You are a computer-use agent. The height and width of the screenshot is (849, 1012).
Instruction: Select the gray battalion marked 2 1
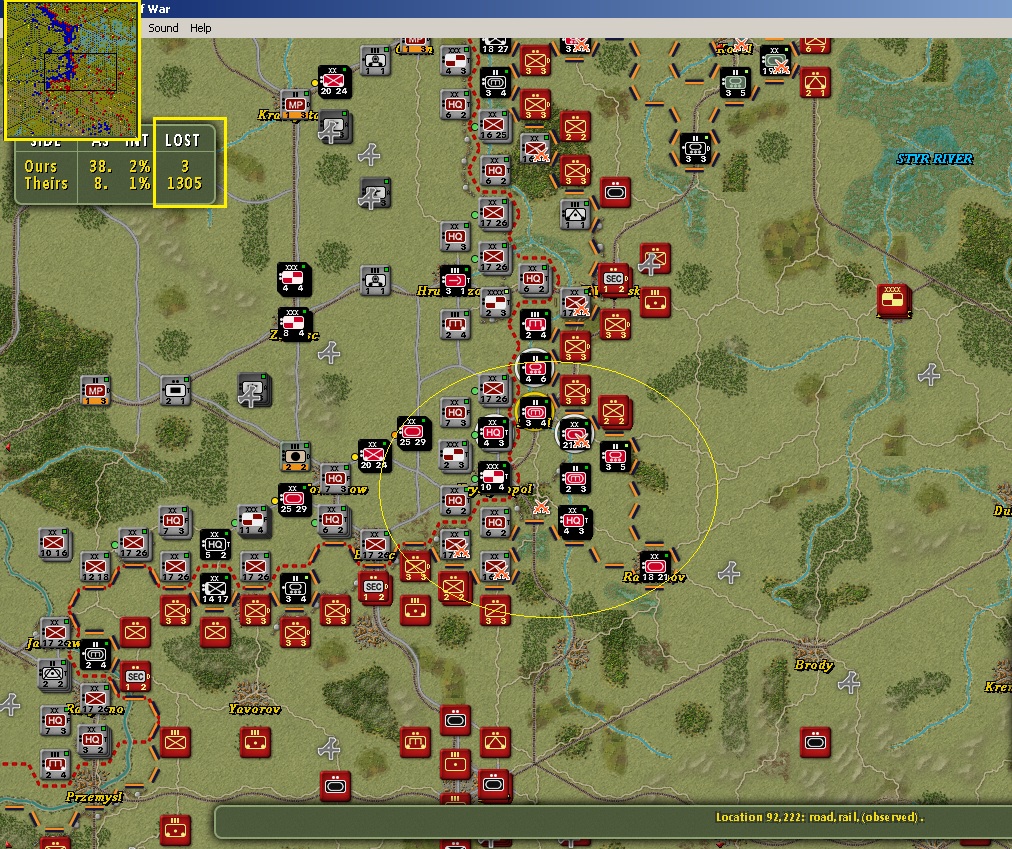click(x=175, y=391)
